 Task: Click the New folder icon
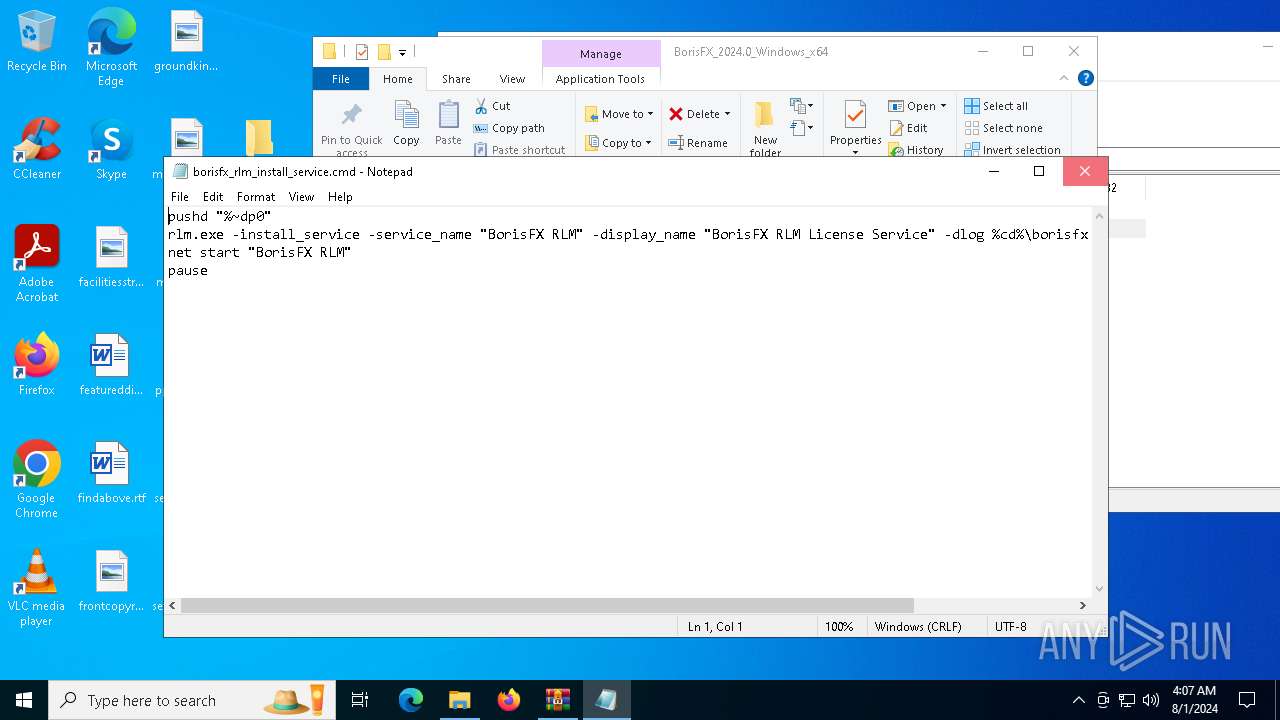click(x=765, y=127)
